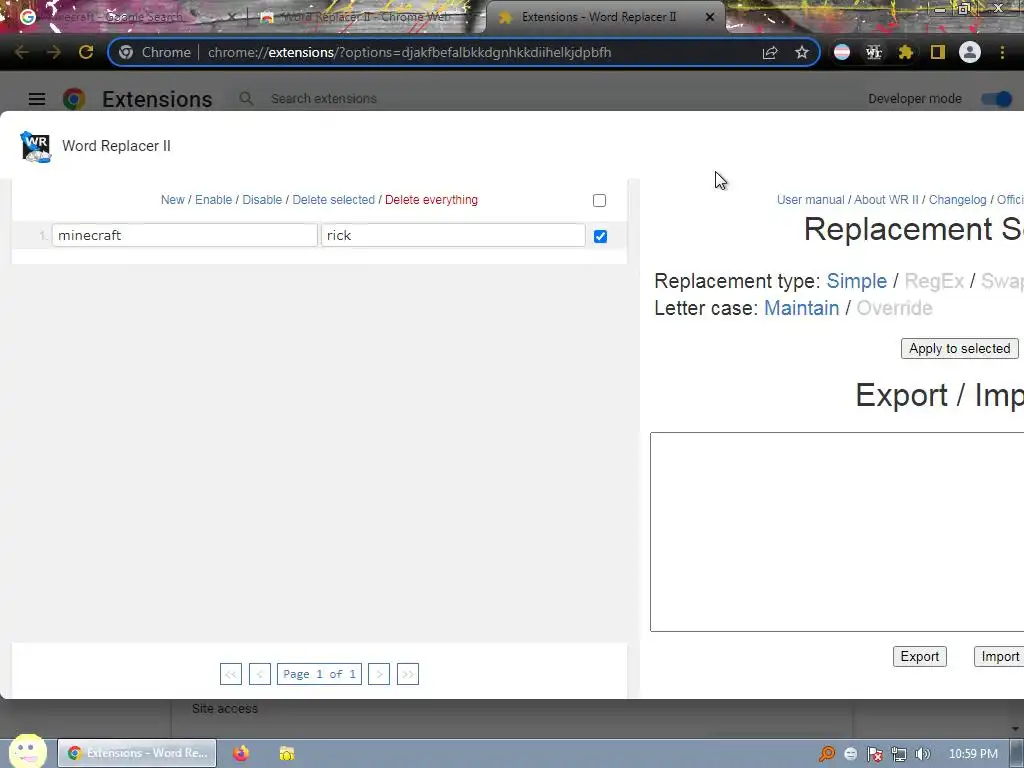Click the round grey tray icon
This screenshot has width=1024, height=768.
pyautogui.click(x=850, y=754)
